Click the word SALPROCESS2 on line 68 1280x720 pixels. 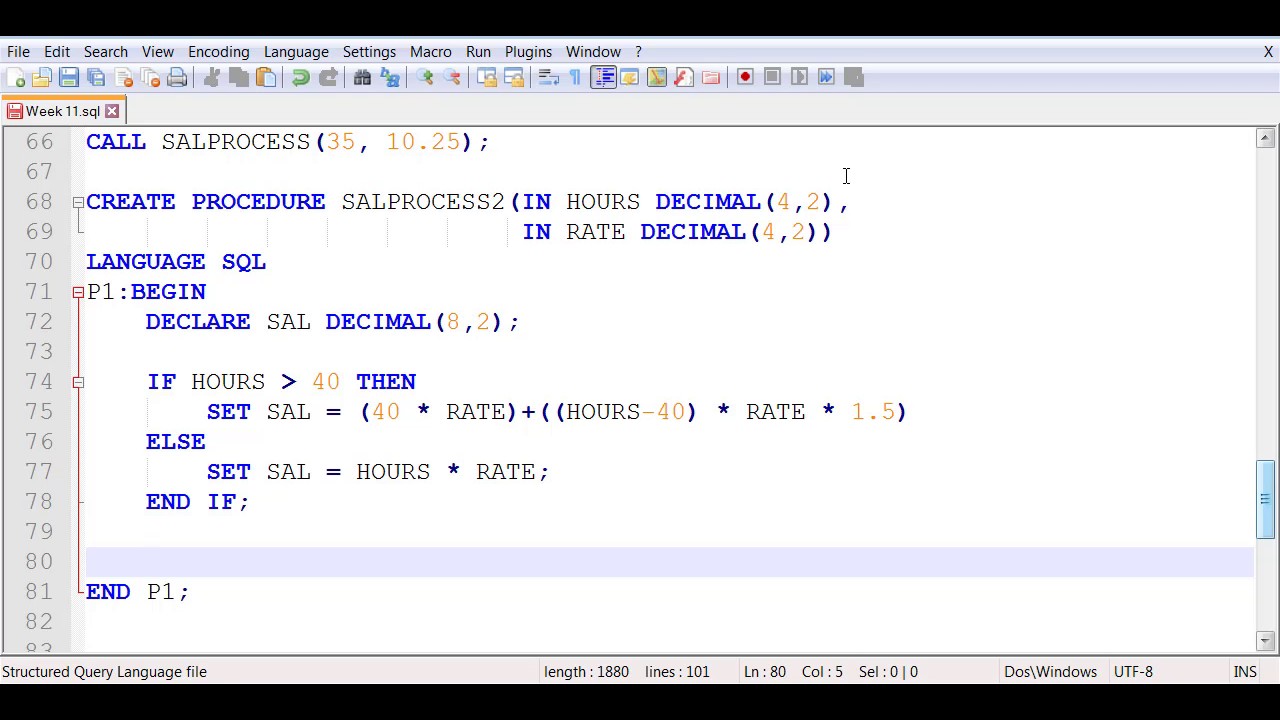point(423,202)
